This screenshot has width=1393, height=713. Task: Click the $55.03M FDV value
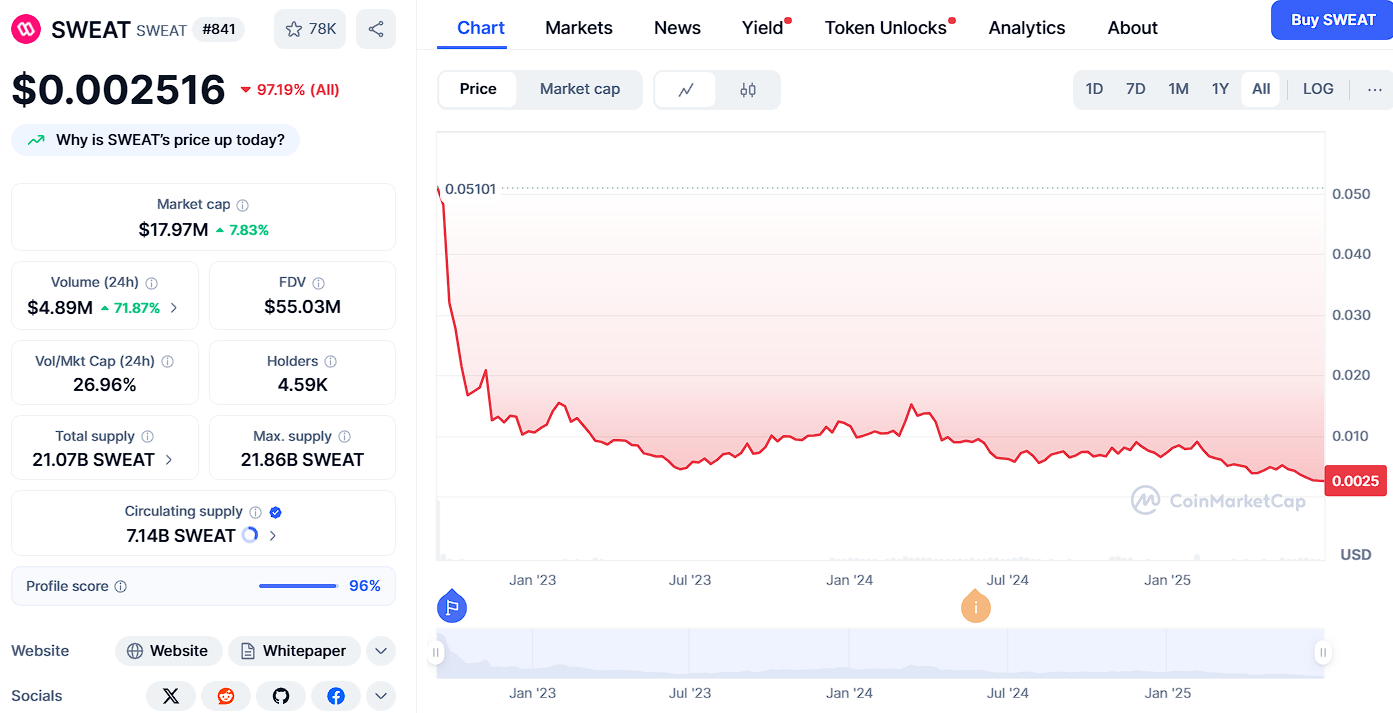coord(303,307)
